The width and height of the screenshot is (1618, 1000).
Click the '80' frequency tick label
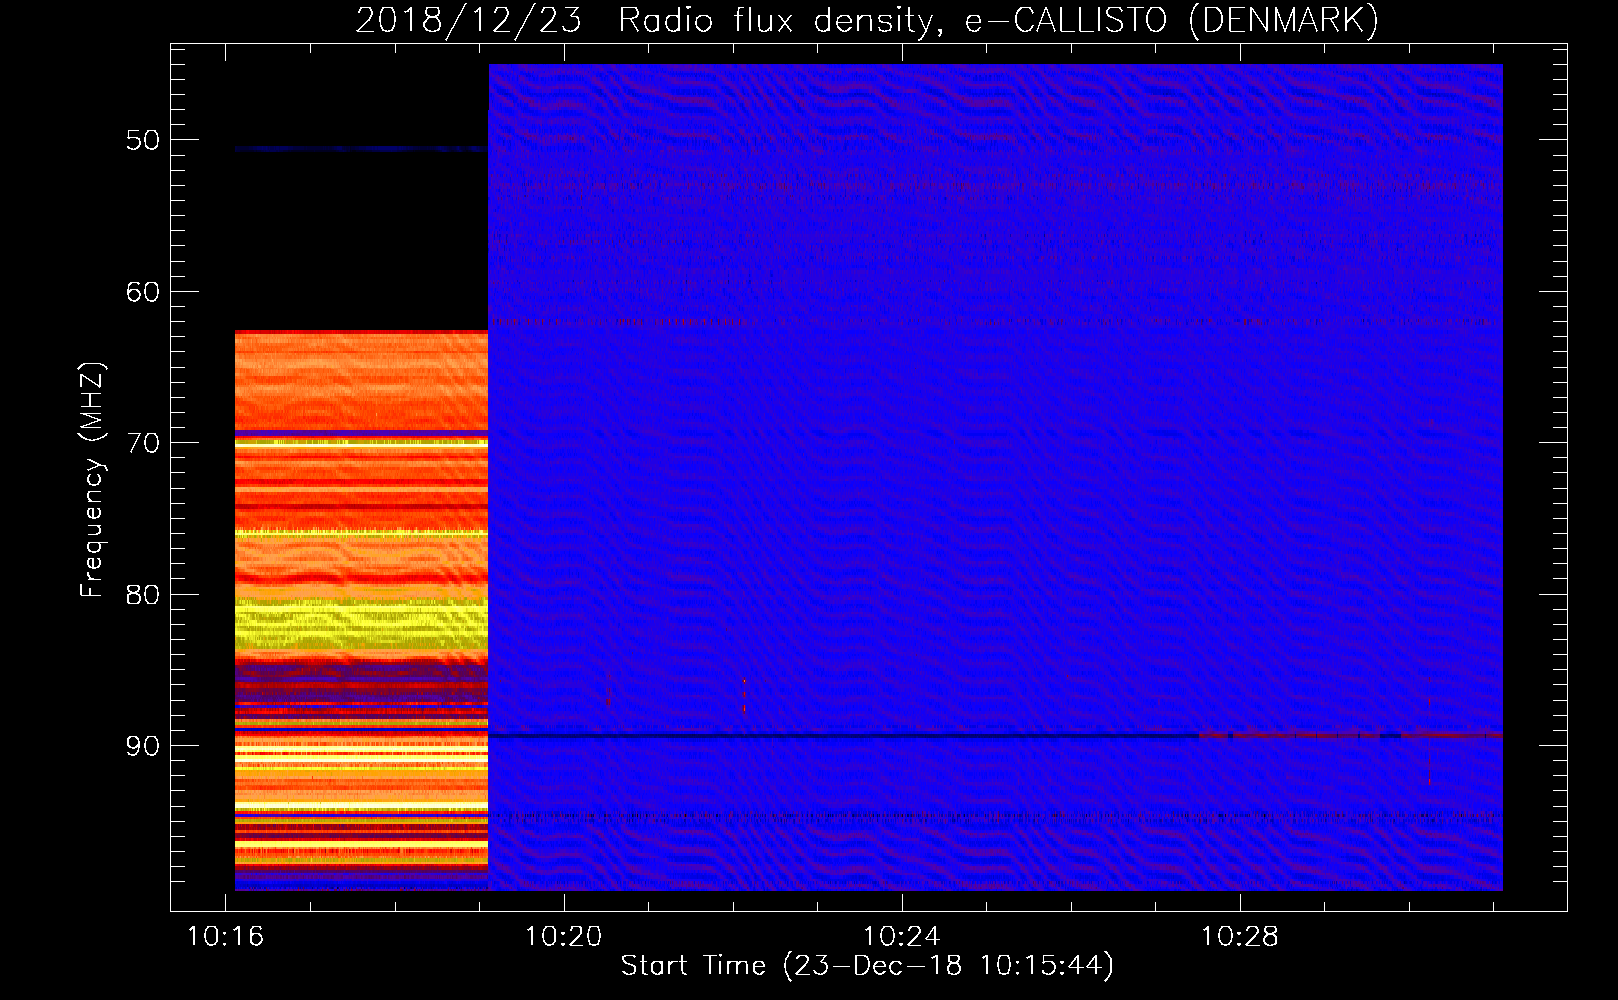click(x=142, y=595)
